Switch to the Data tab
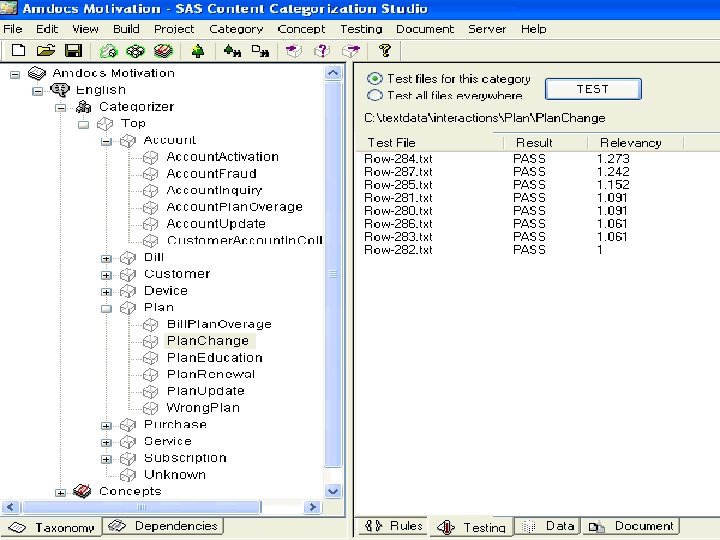The width and height of the screenshot is (720, 540). [548, 525]
